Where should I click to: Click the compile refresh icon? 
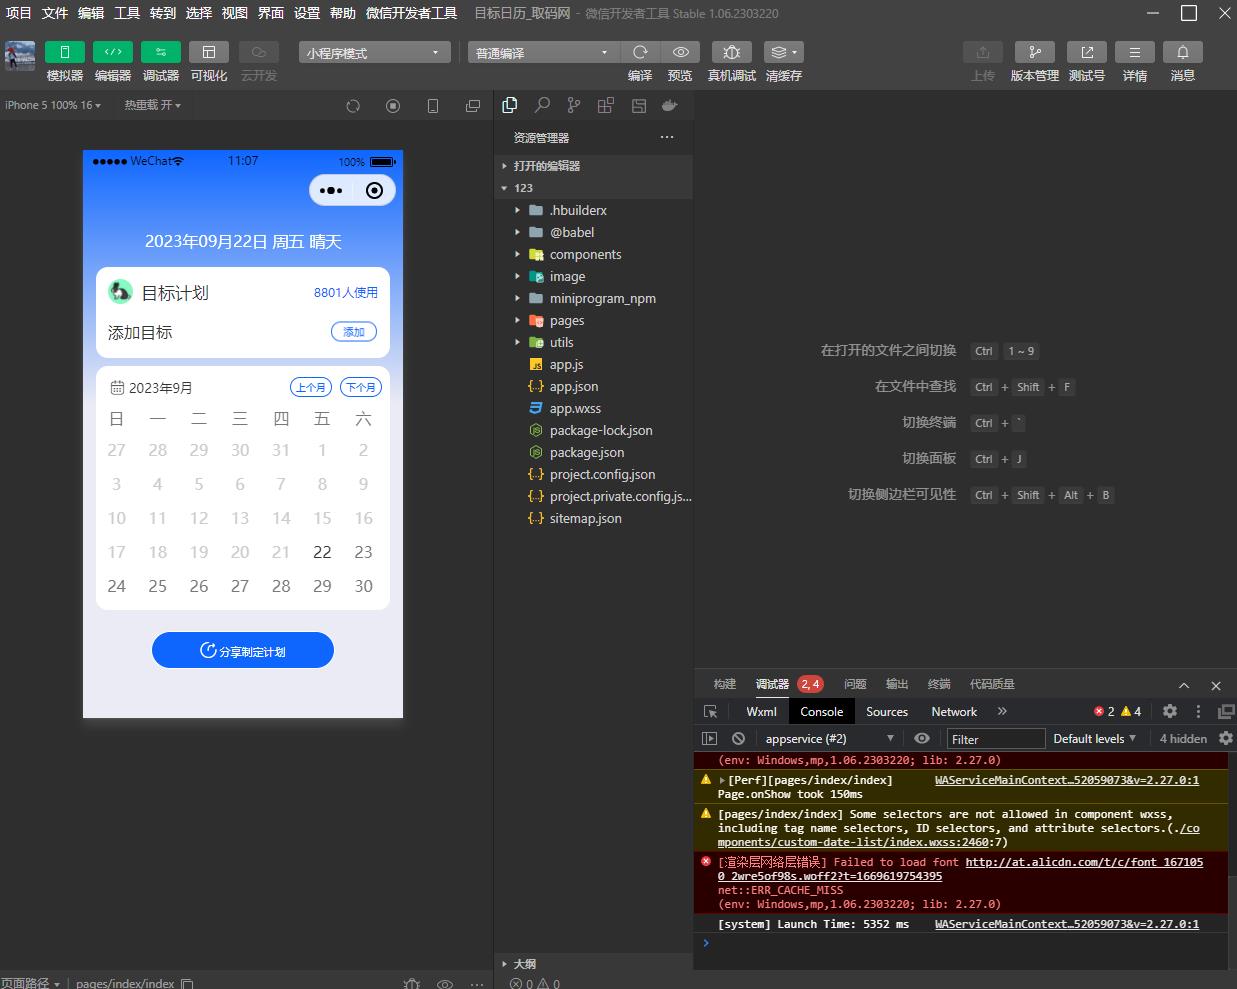point(640,52)
